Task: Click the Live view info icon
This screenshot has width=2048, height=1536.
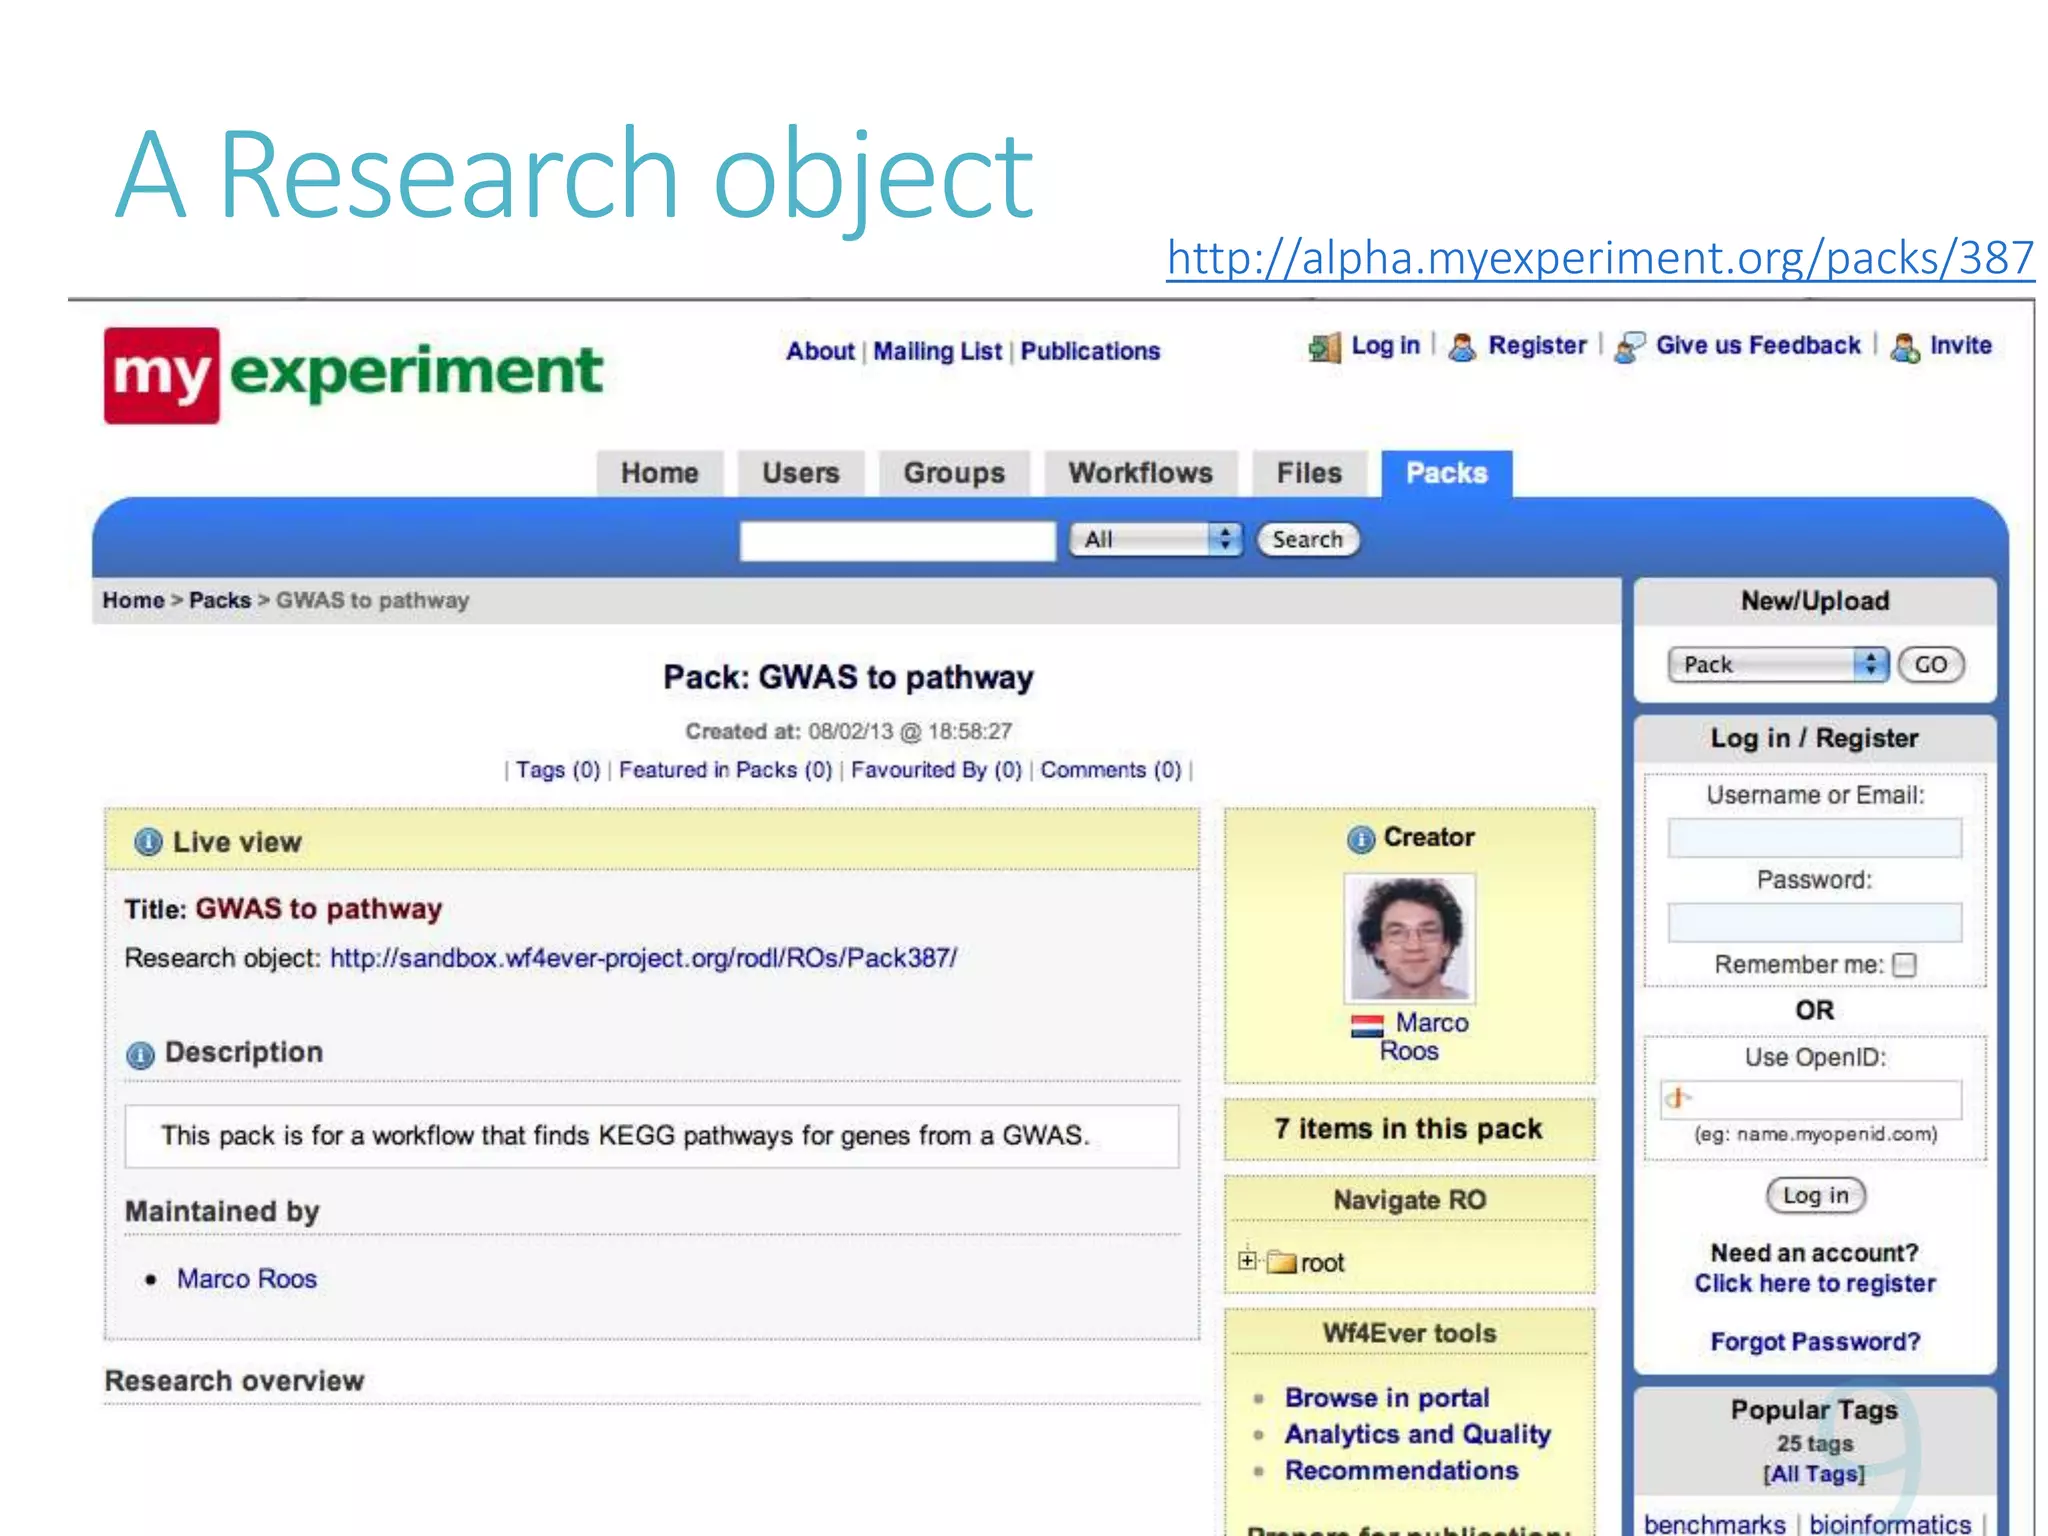Action: coord(148,842)
